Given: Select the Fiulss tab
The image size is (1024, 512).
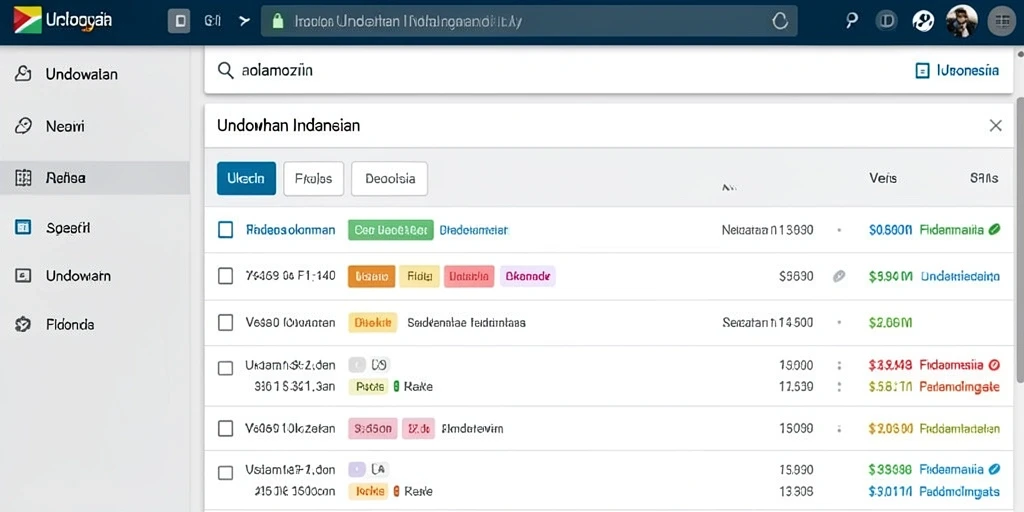Looking at the screenshot, I should pyautogui.click(x=313, y=178).
